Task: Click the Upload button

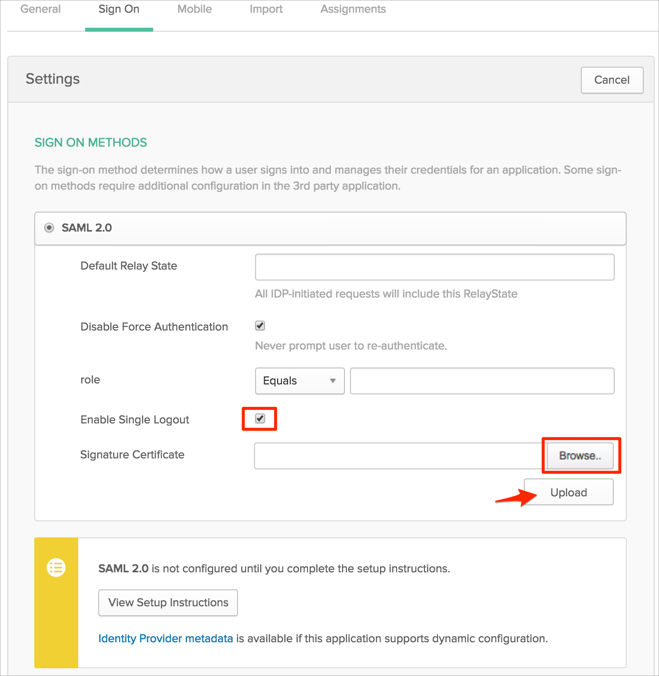Action: point(568,492)
